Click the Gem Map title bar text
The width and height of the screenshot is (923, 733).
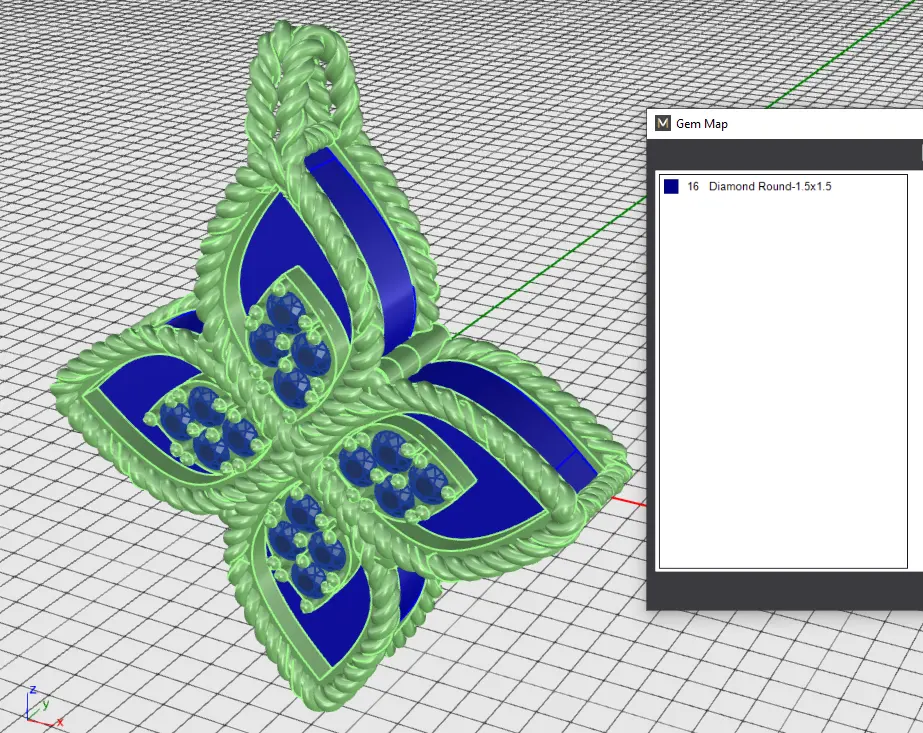tap(702, 124)
